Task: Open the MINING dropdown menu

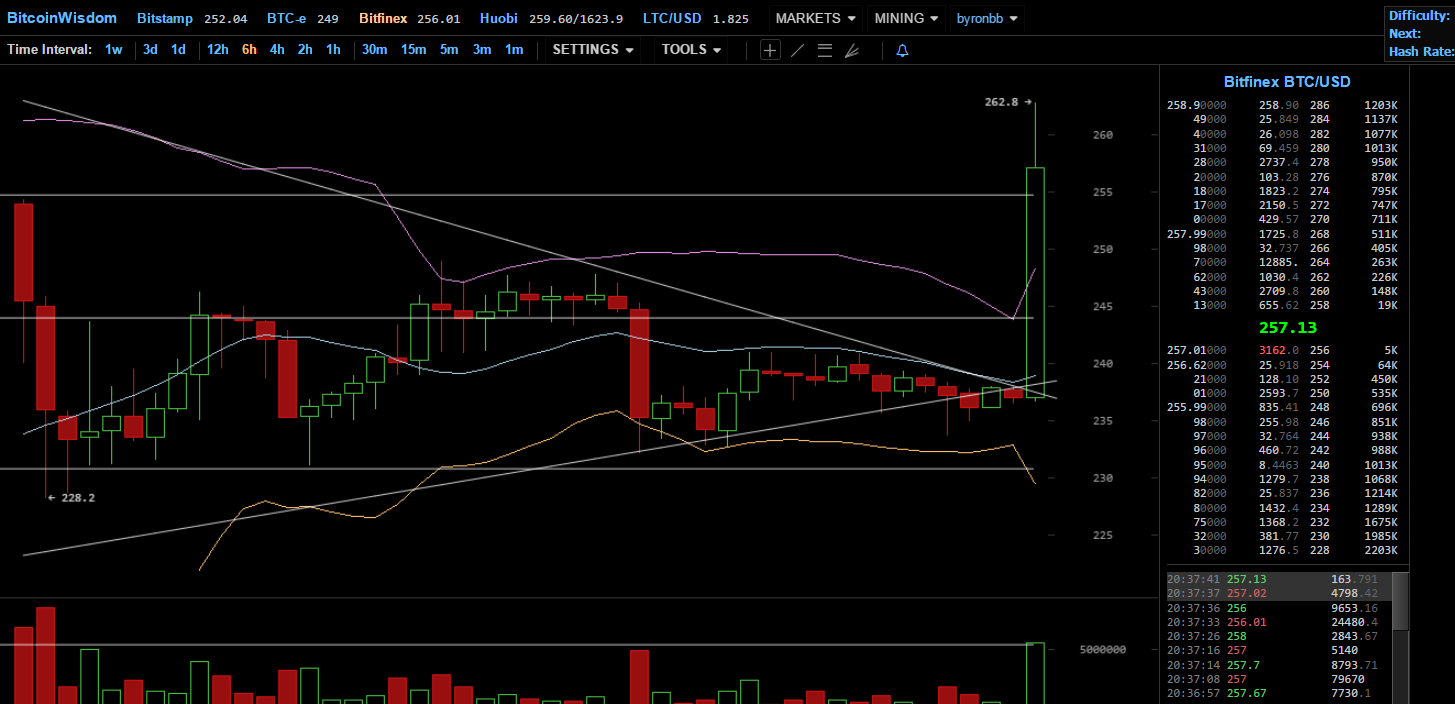Action: pos(906,18)
